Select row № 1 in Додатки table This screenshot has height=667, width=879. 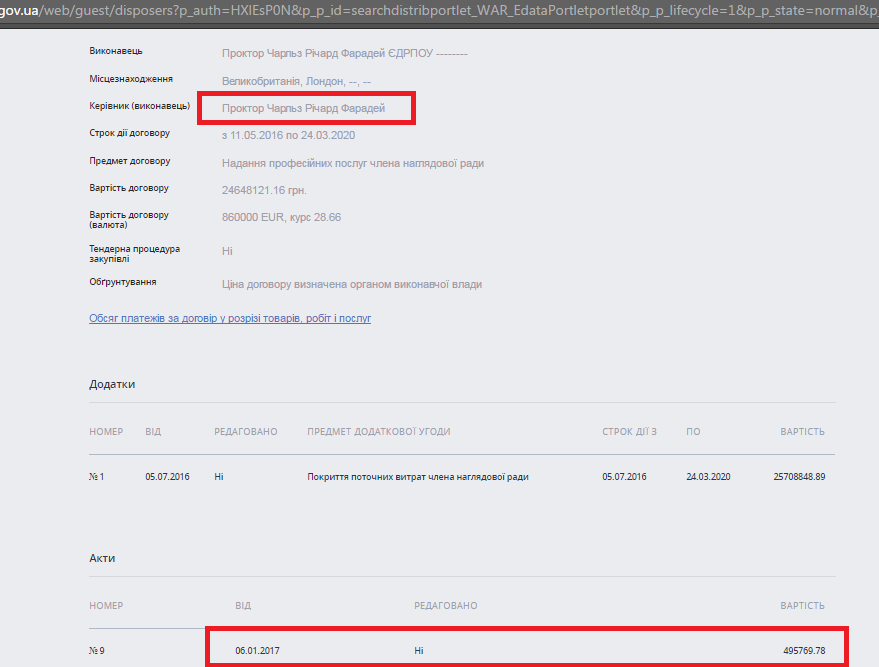(97, 477)
